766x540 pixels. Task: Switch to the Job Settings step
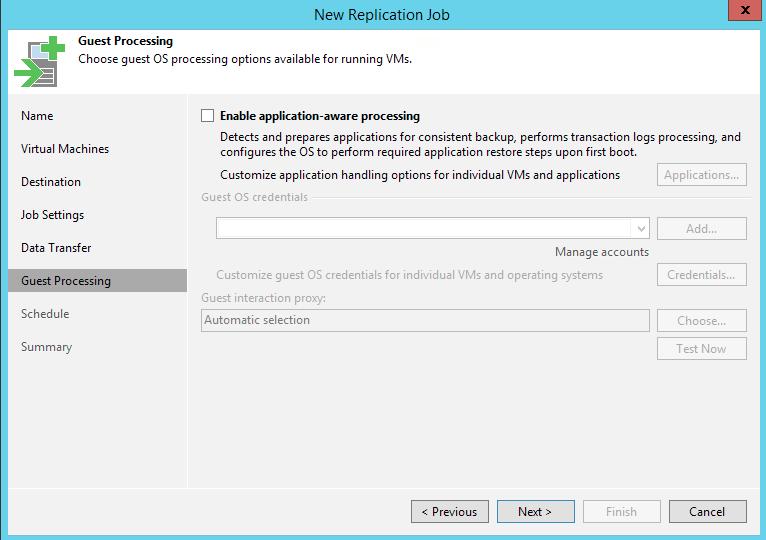coord(52,215)
